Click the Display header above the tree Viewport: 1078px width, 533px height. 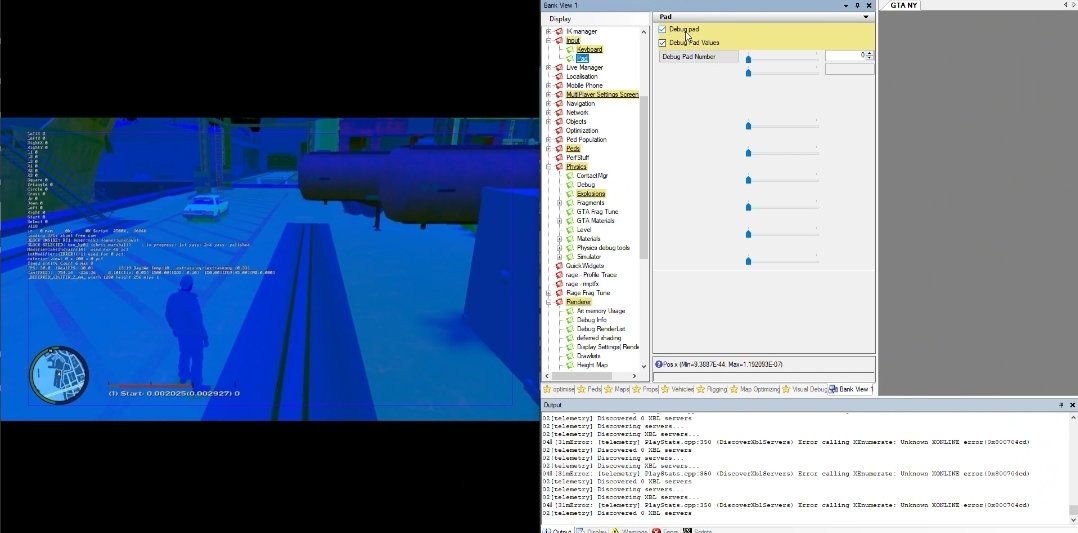pyautogui.click(x=560, y=19)
